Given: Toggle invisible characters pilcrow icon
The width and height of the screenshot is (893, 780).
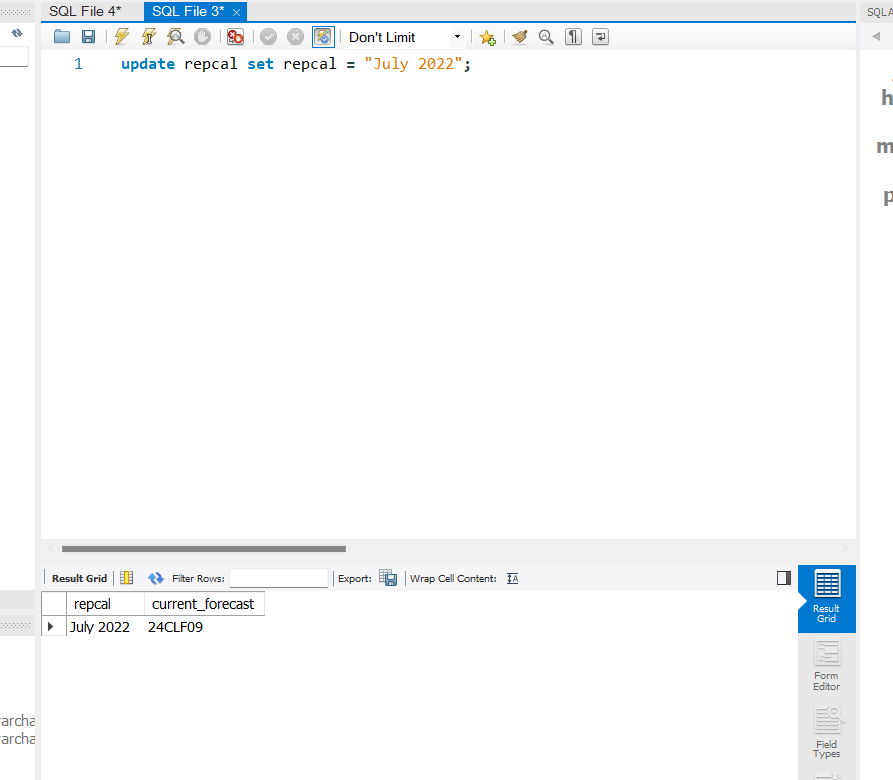Looking at the screenshot, I should (x=573, y=37).
